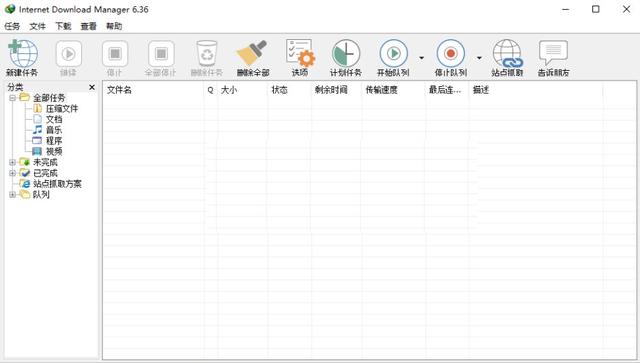Select the 压缩文件 category
640x363 pixels.
tap(62, 109)
